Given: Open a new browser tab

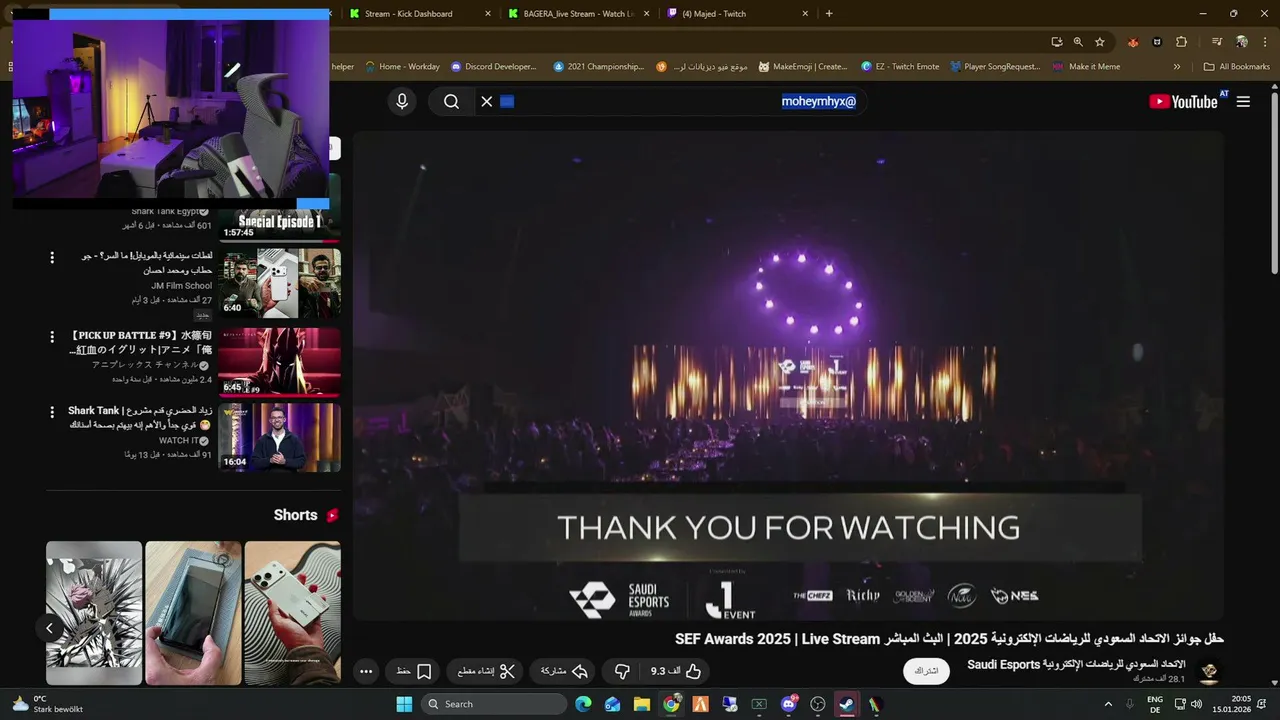Looking at the screenshot, I should click(829, 14).
